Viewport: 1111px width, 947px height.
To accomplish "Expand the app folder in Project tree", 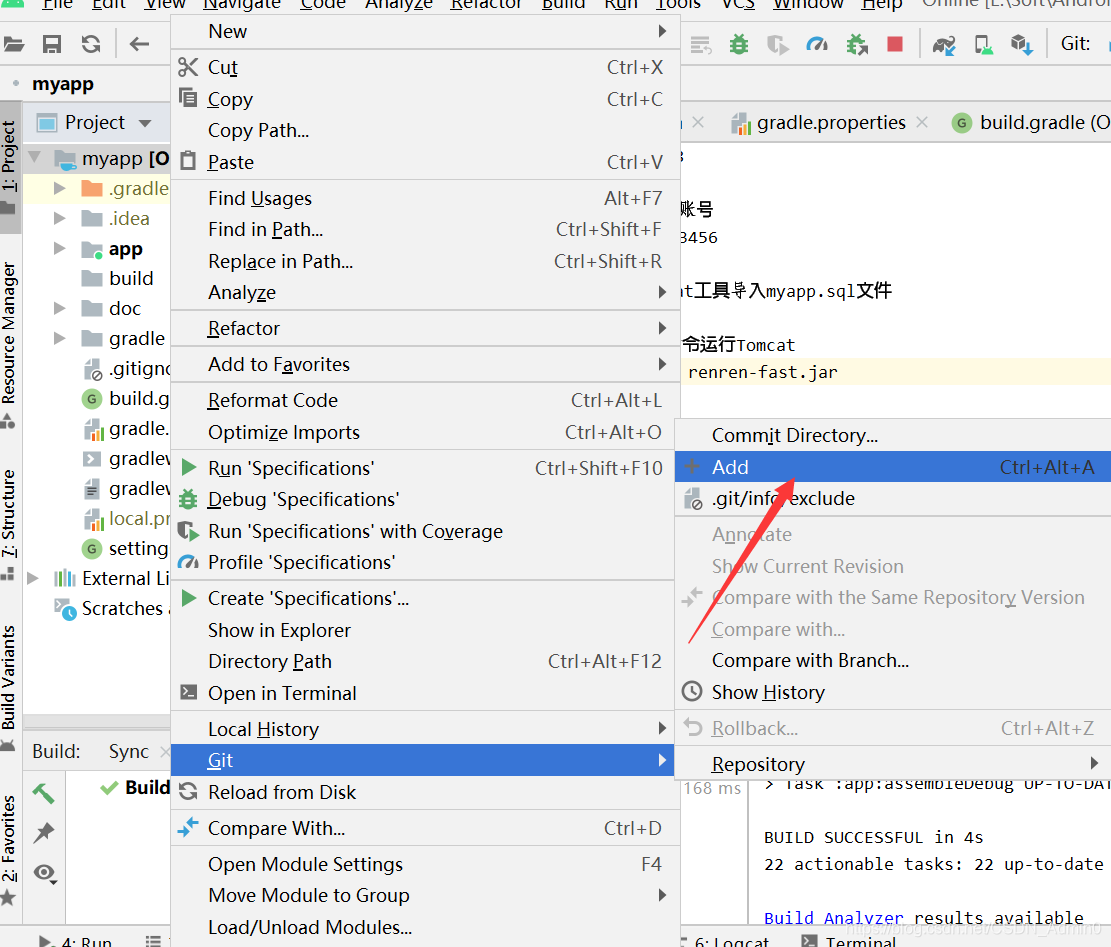I will pos(58,248).
